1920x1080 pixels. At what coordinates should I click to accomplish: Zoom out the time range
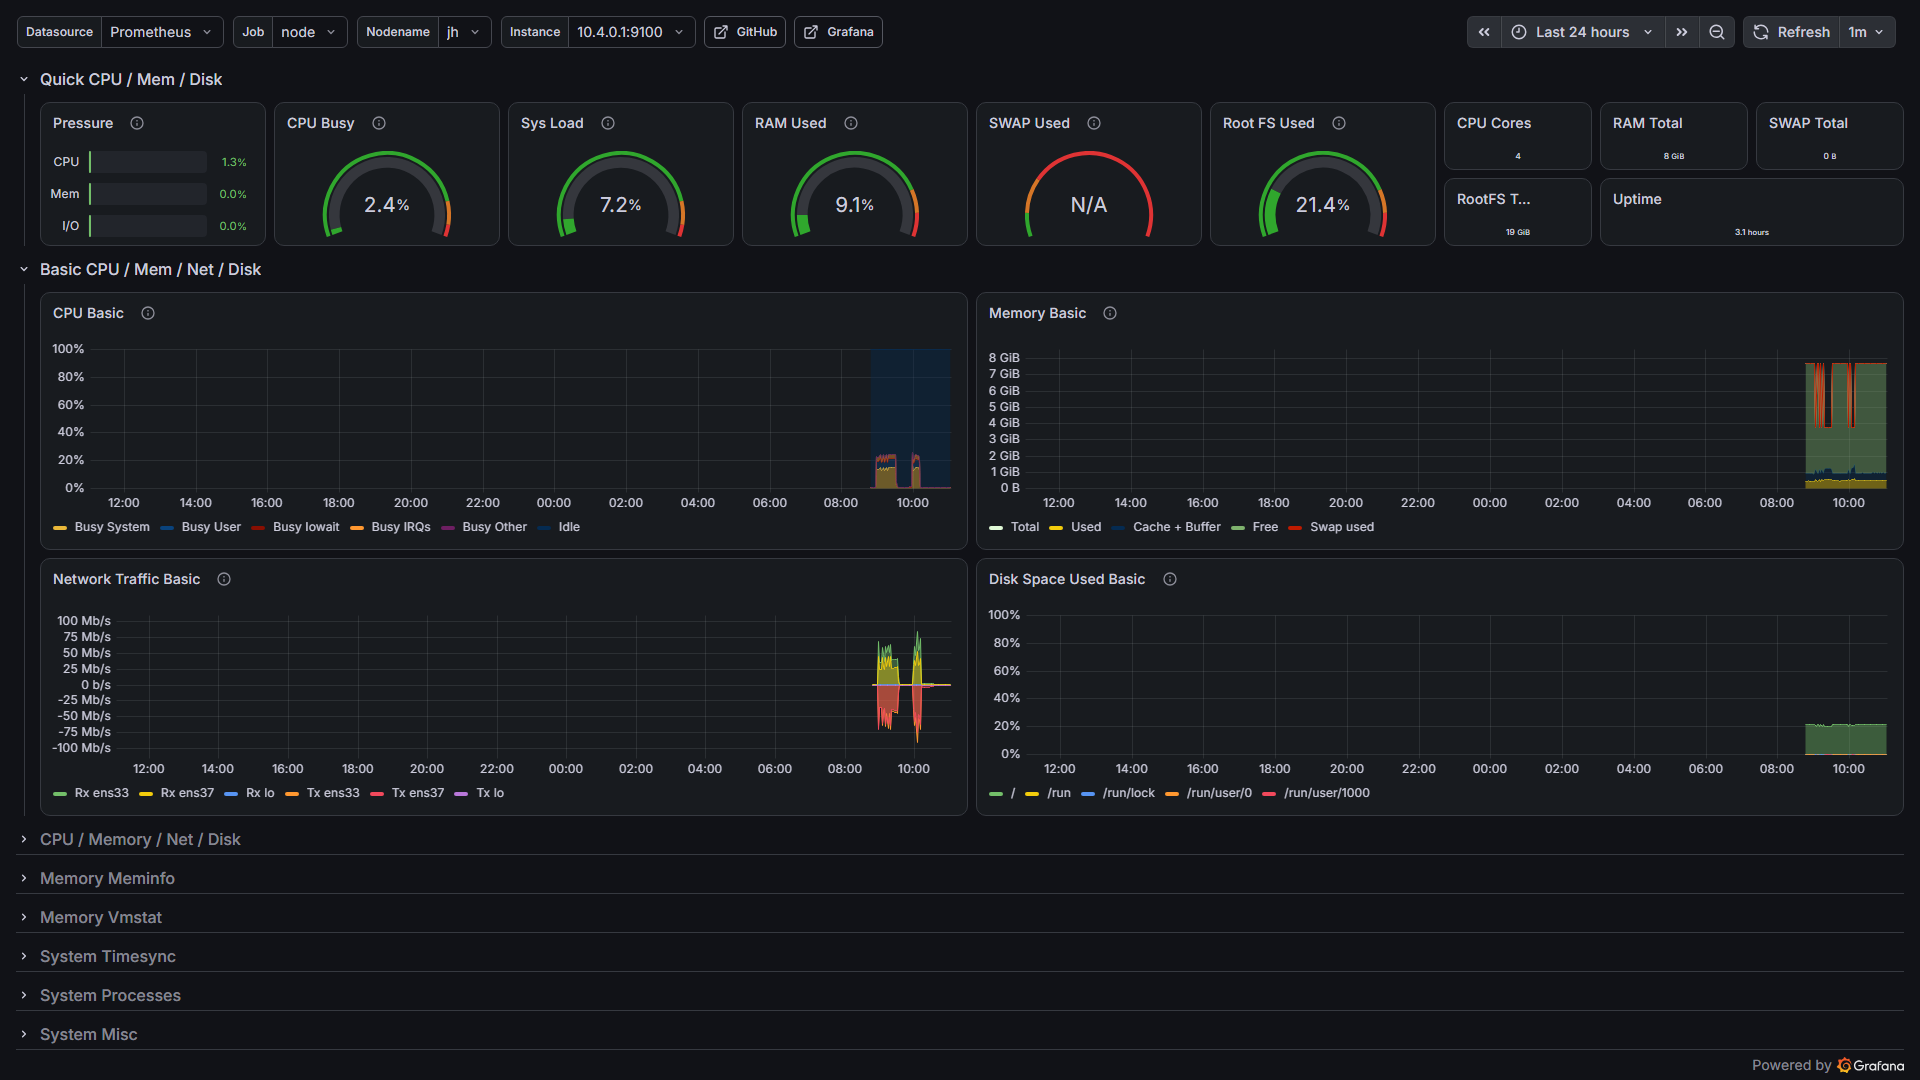tap(1717, 32)
